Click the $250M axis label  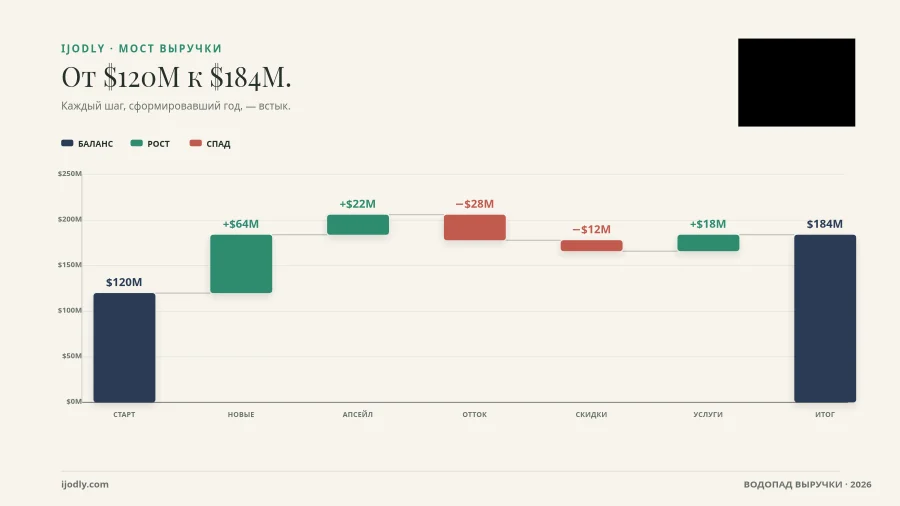(69, 173)
